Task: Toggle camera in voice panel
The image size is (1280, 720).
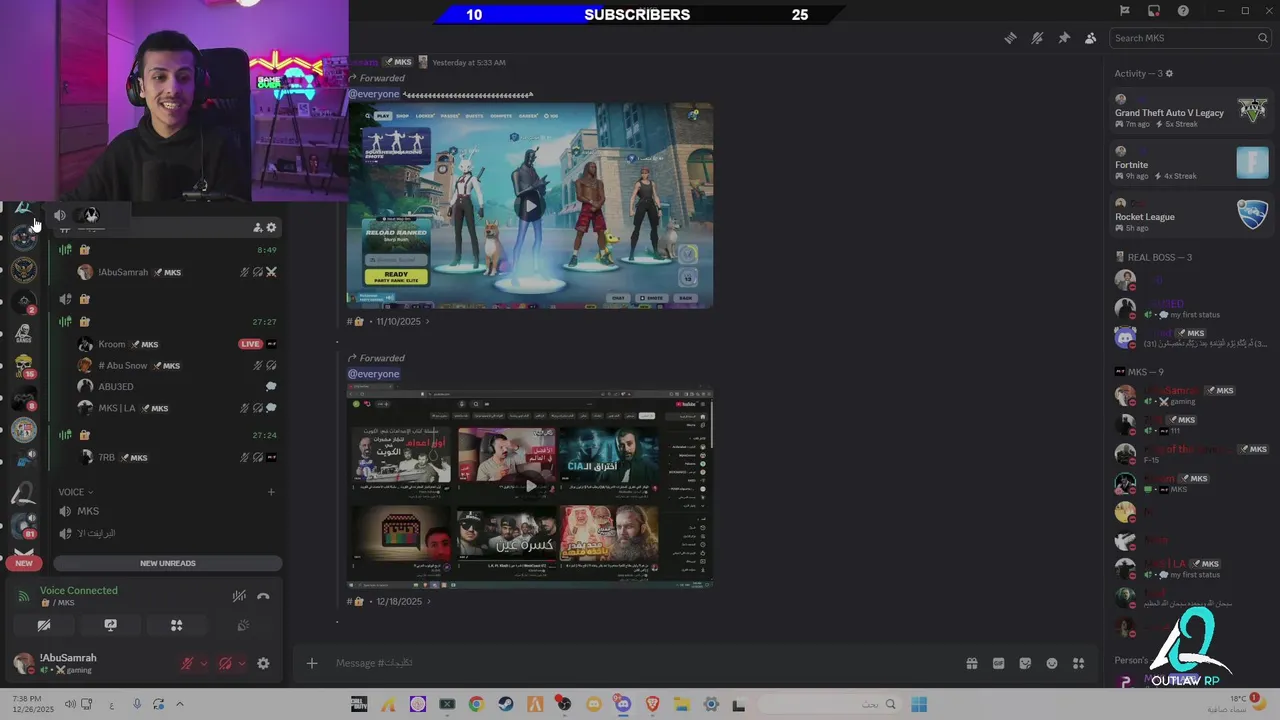Action: [44, 625]
